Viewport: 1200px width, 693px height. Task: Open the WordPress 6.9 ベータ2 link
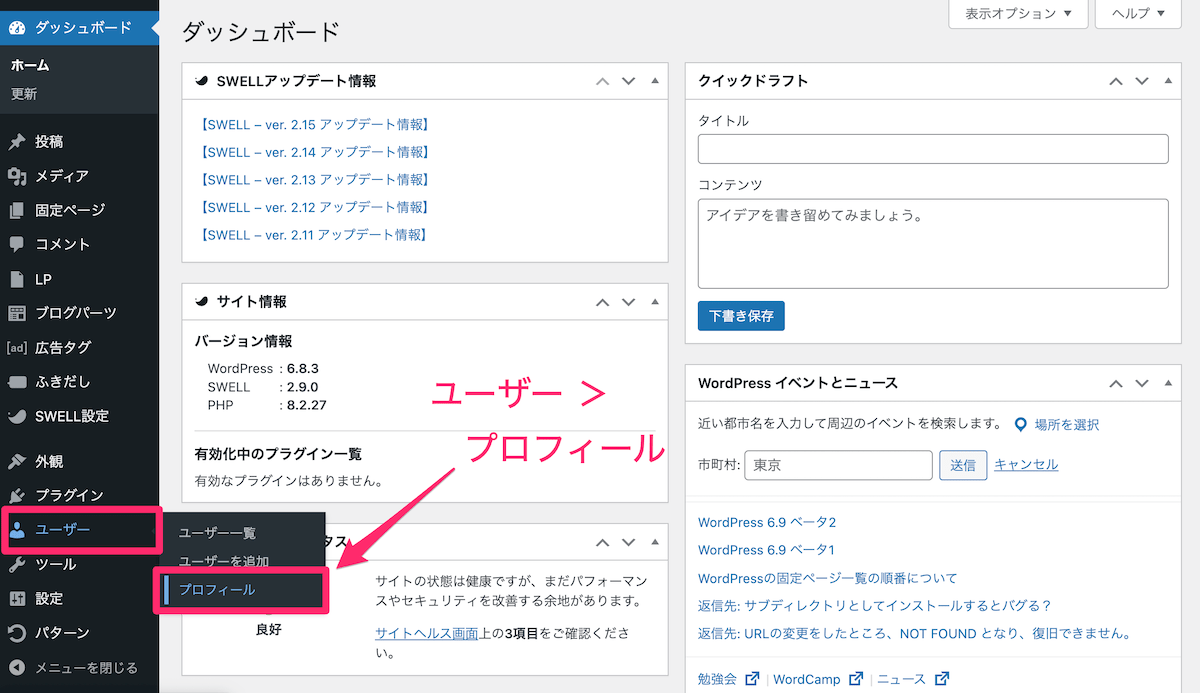point(767,522)
